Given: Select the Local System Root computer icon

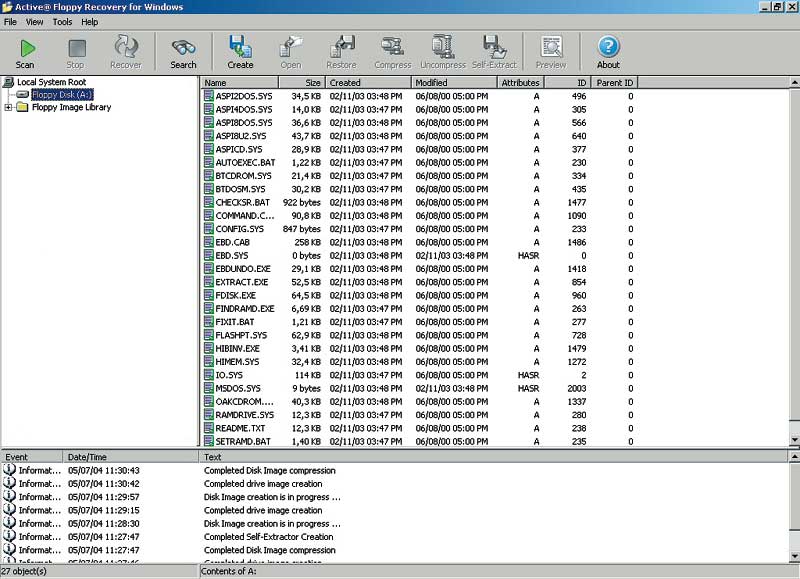Looking at the screenshot, I should pos(8,82).
